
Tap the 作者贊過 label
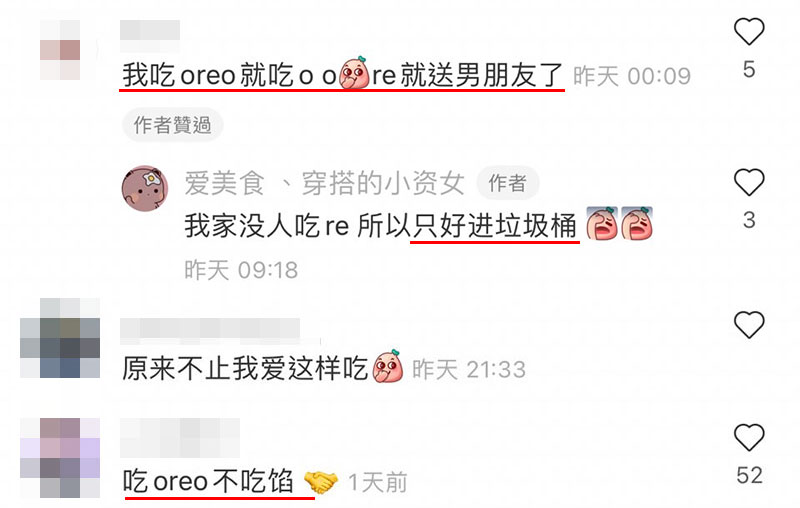[x=172, y=125]
